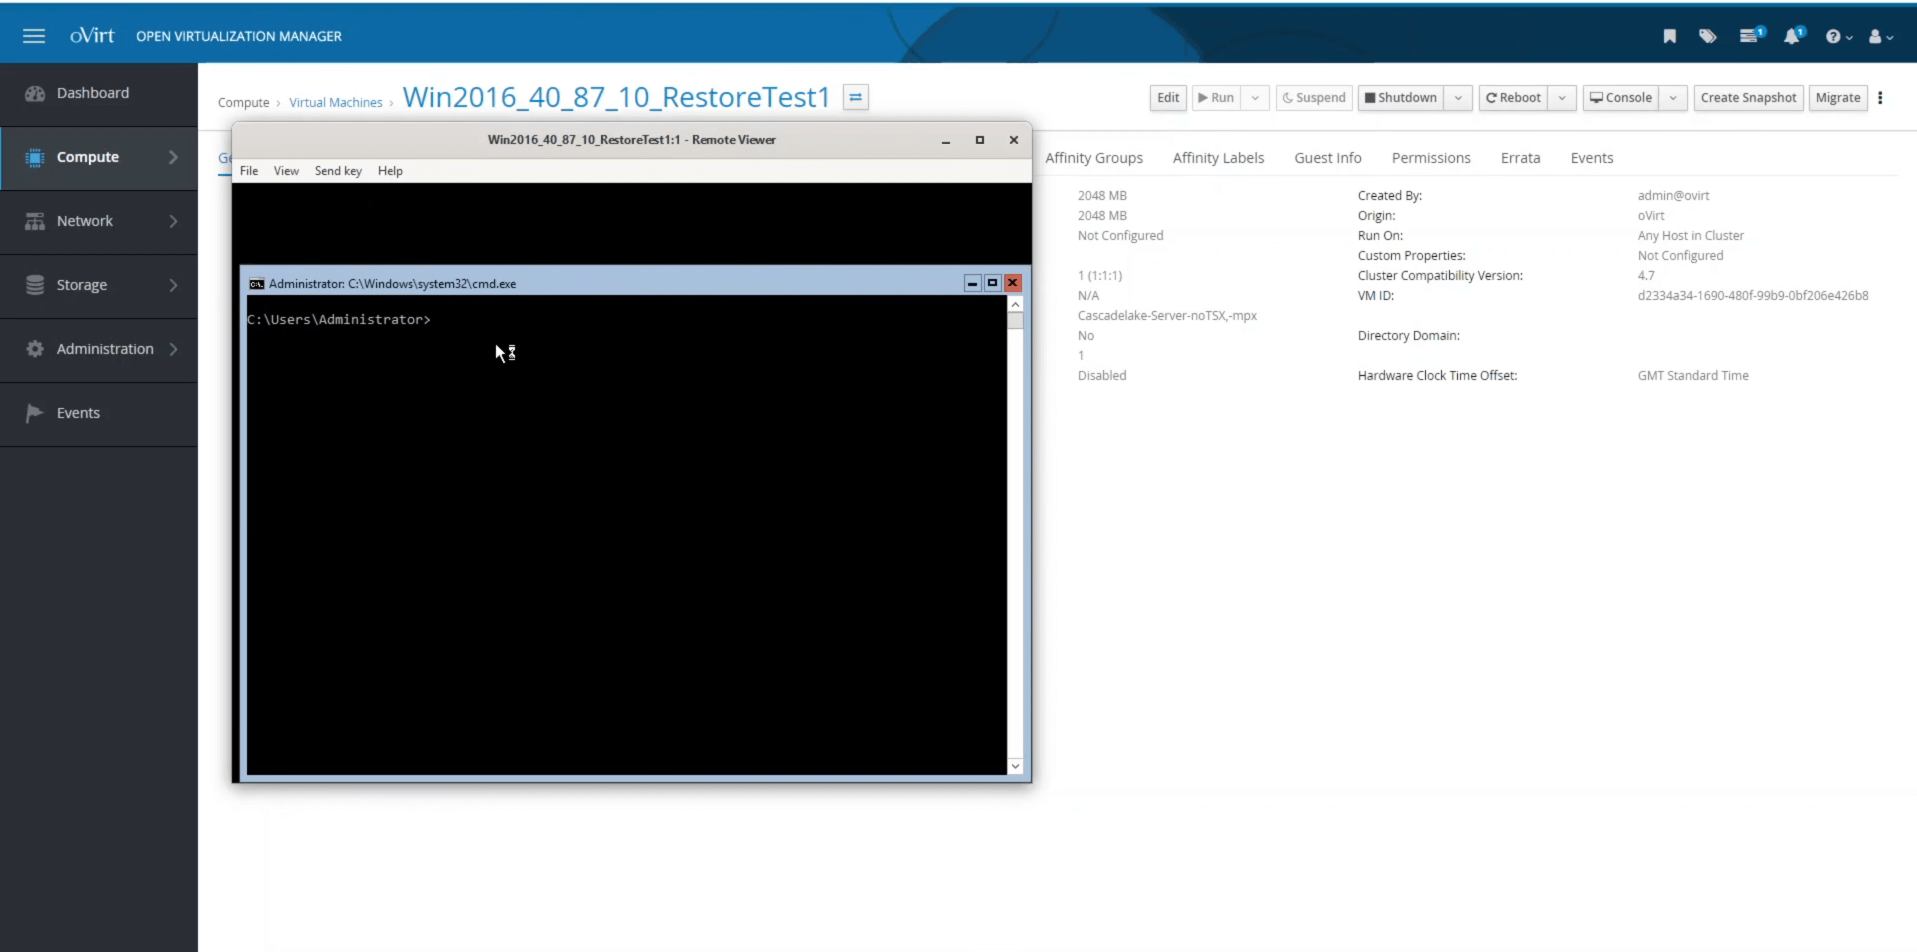1917x952 pixels.
Task: Click the Reboot button
Action: 1513,97
